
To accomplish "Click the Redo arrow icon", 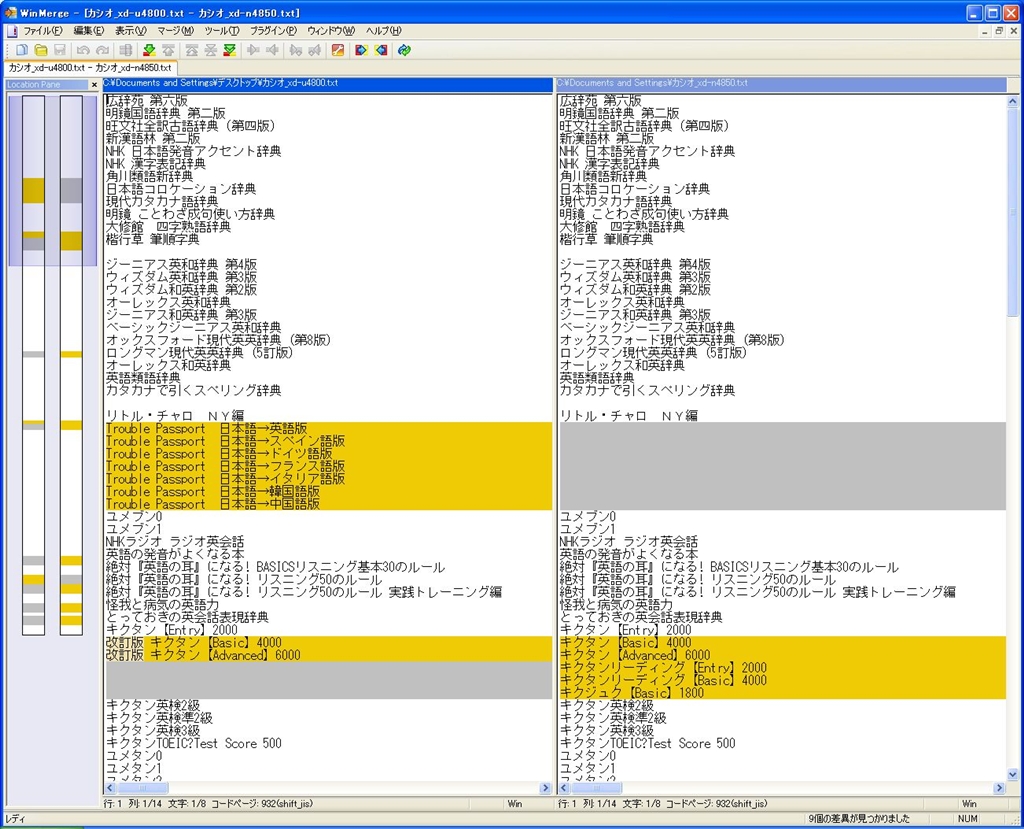I will point(103,50).
